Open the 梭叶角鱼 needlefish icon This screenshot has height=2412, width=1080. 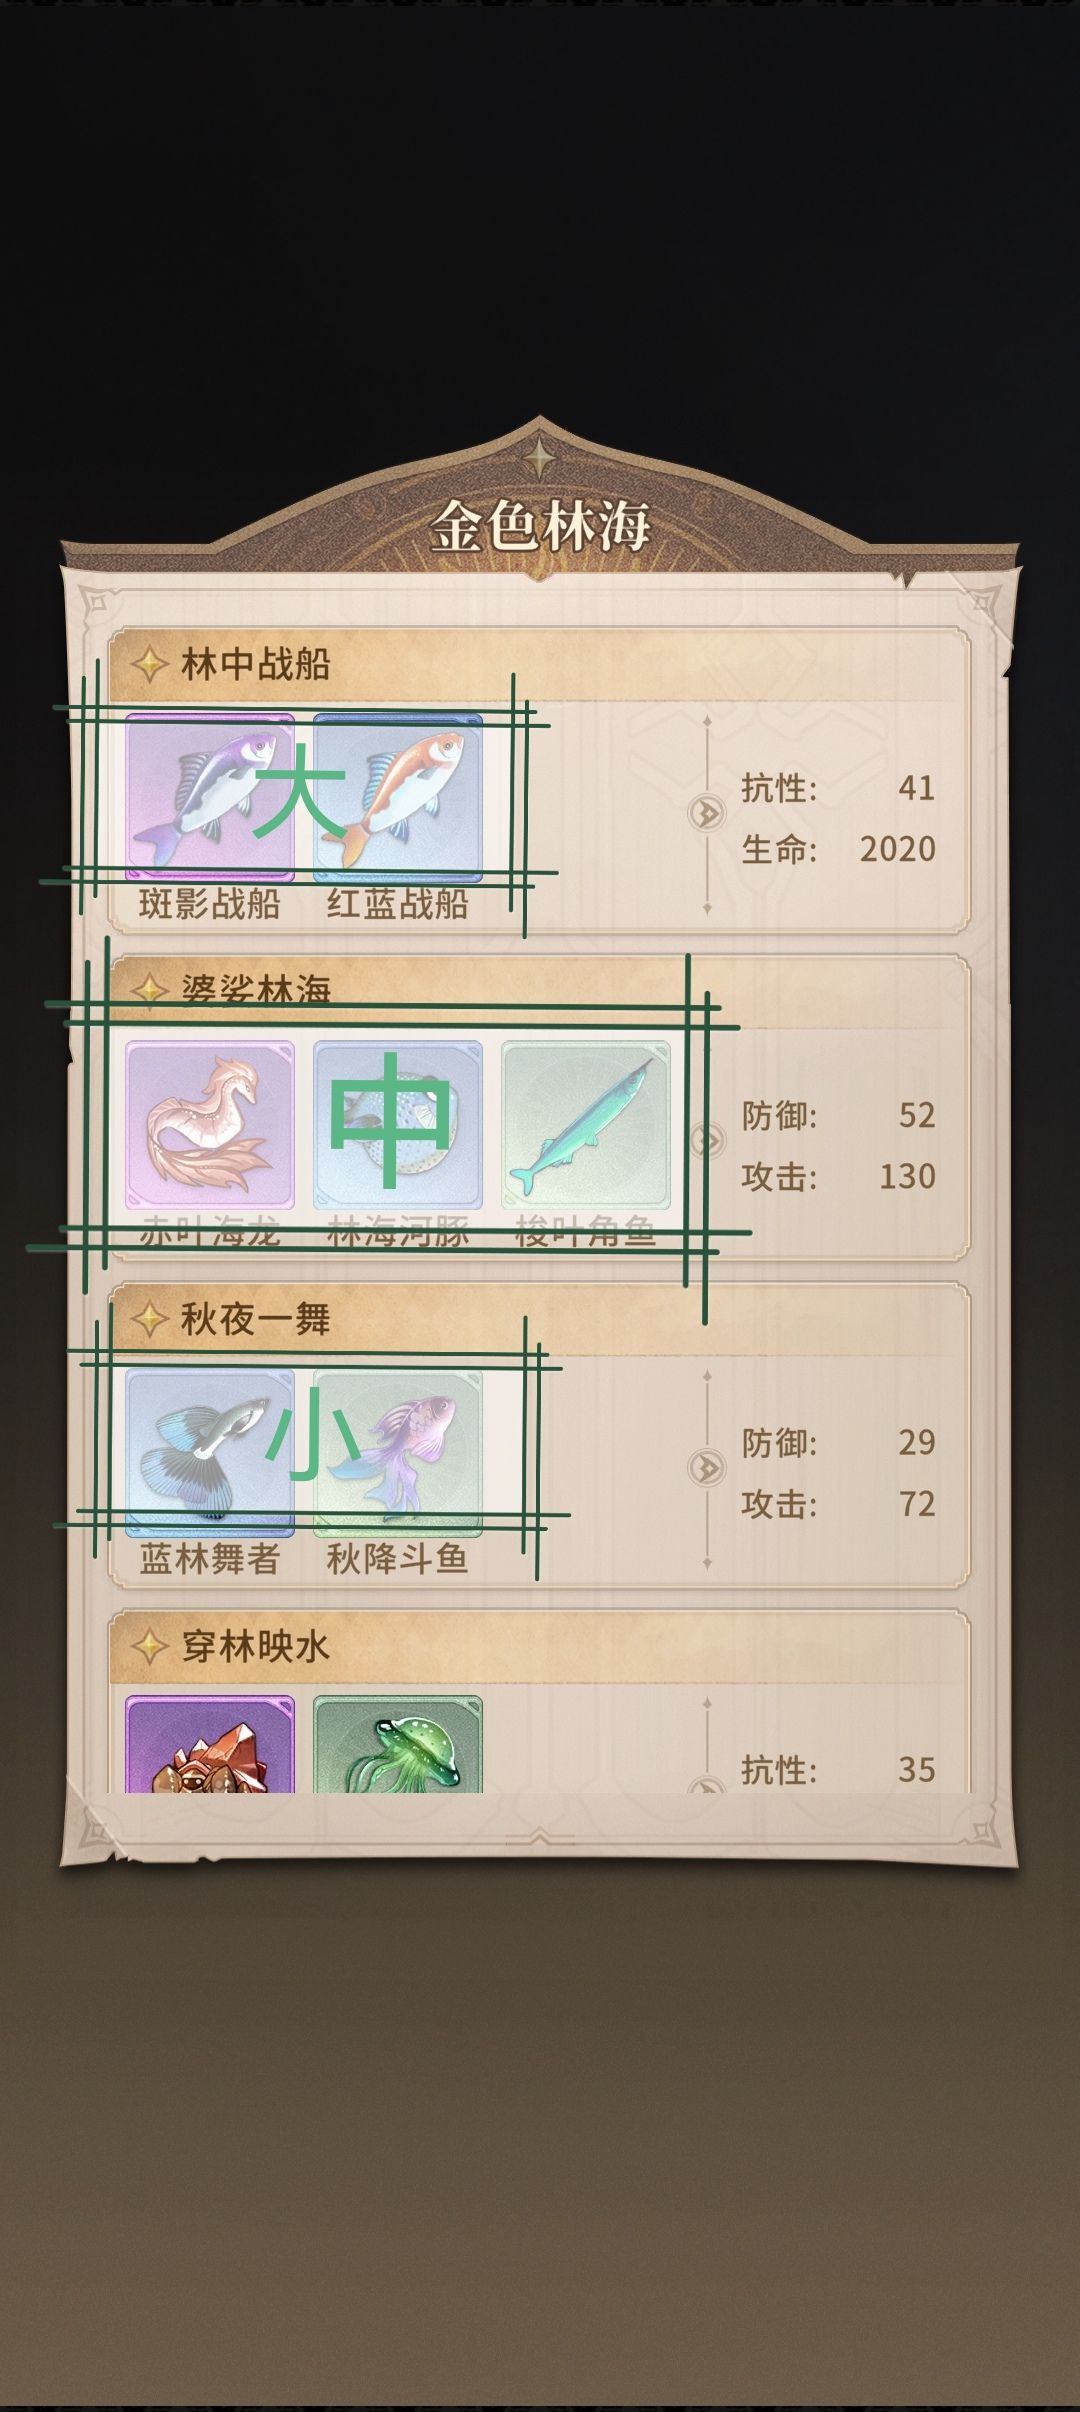[586, 1125]
